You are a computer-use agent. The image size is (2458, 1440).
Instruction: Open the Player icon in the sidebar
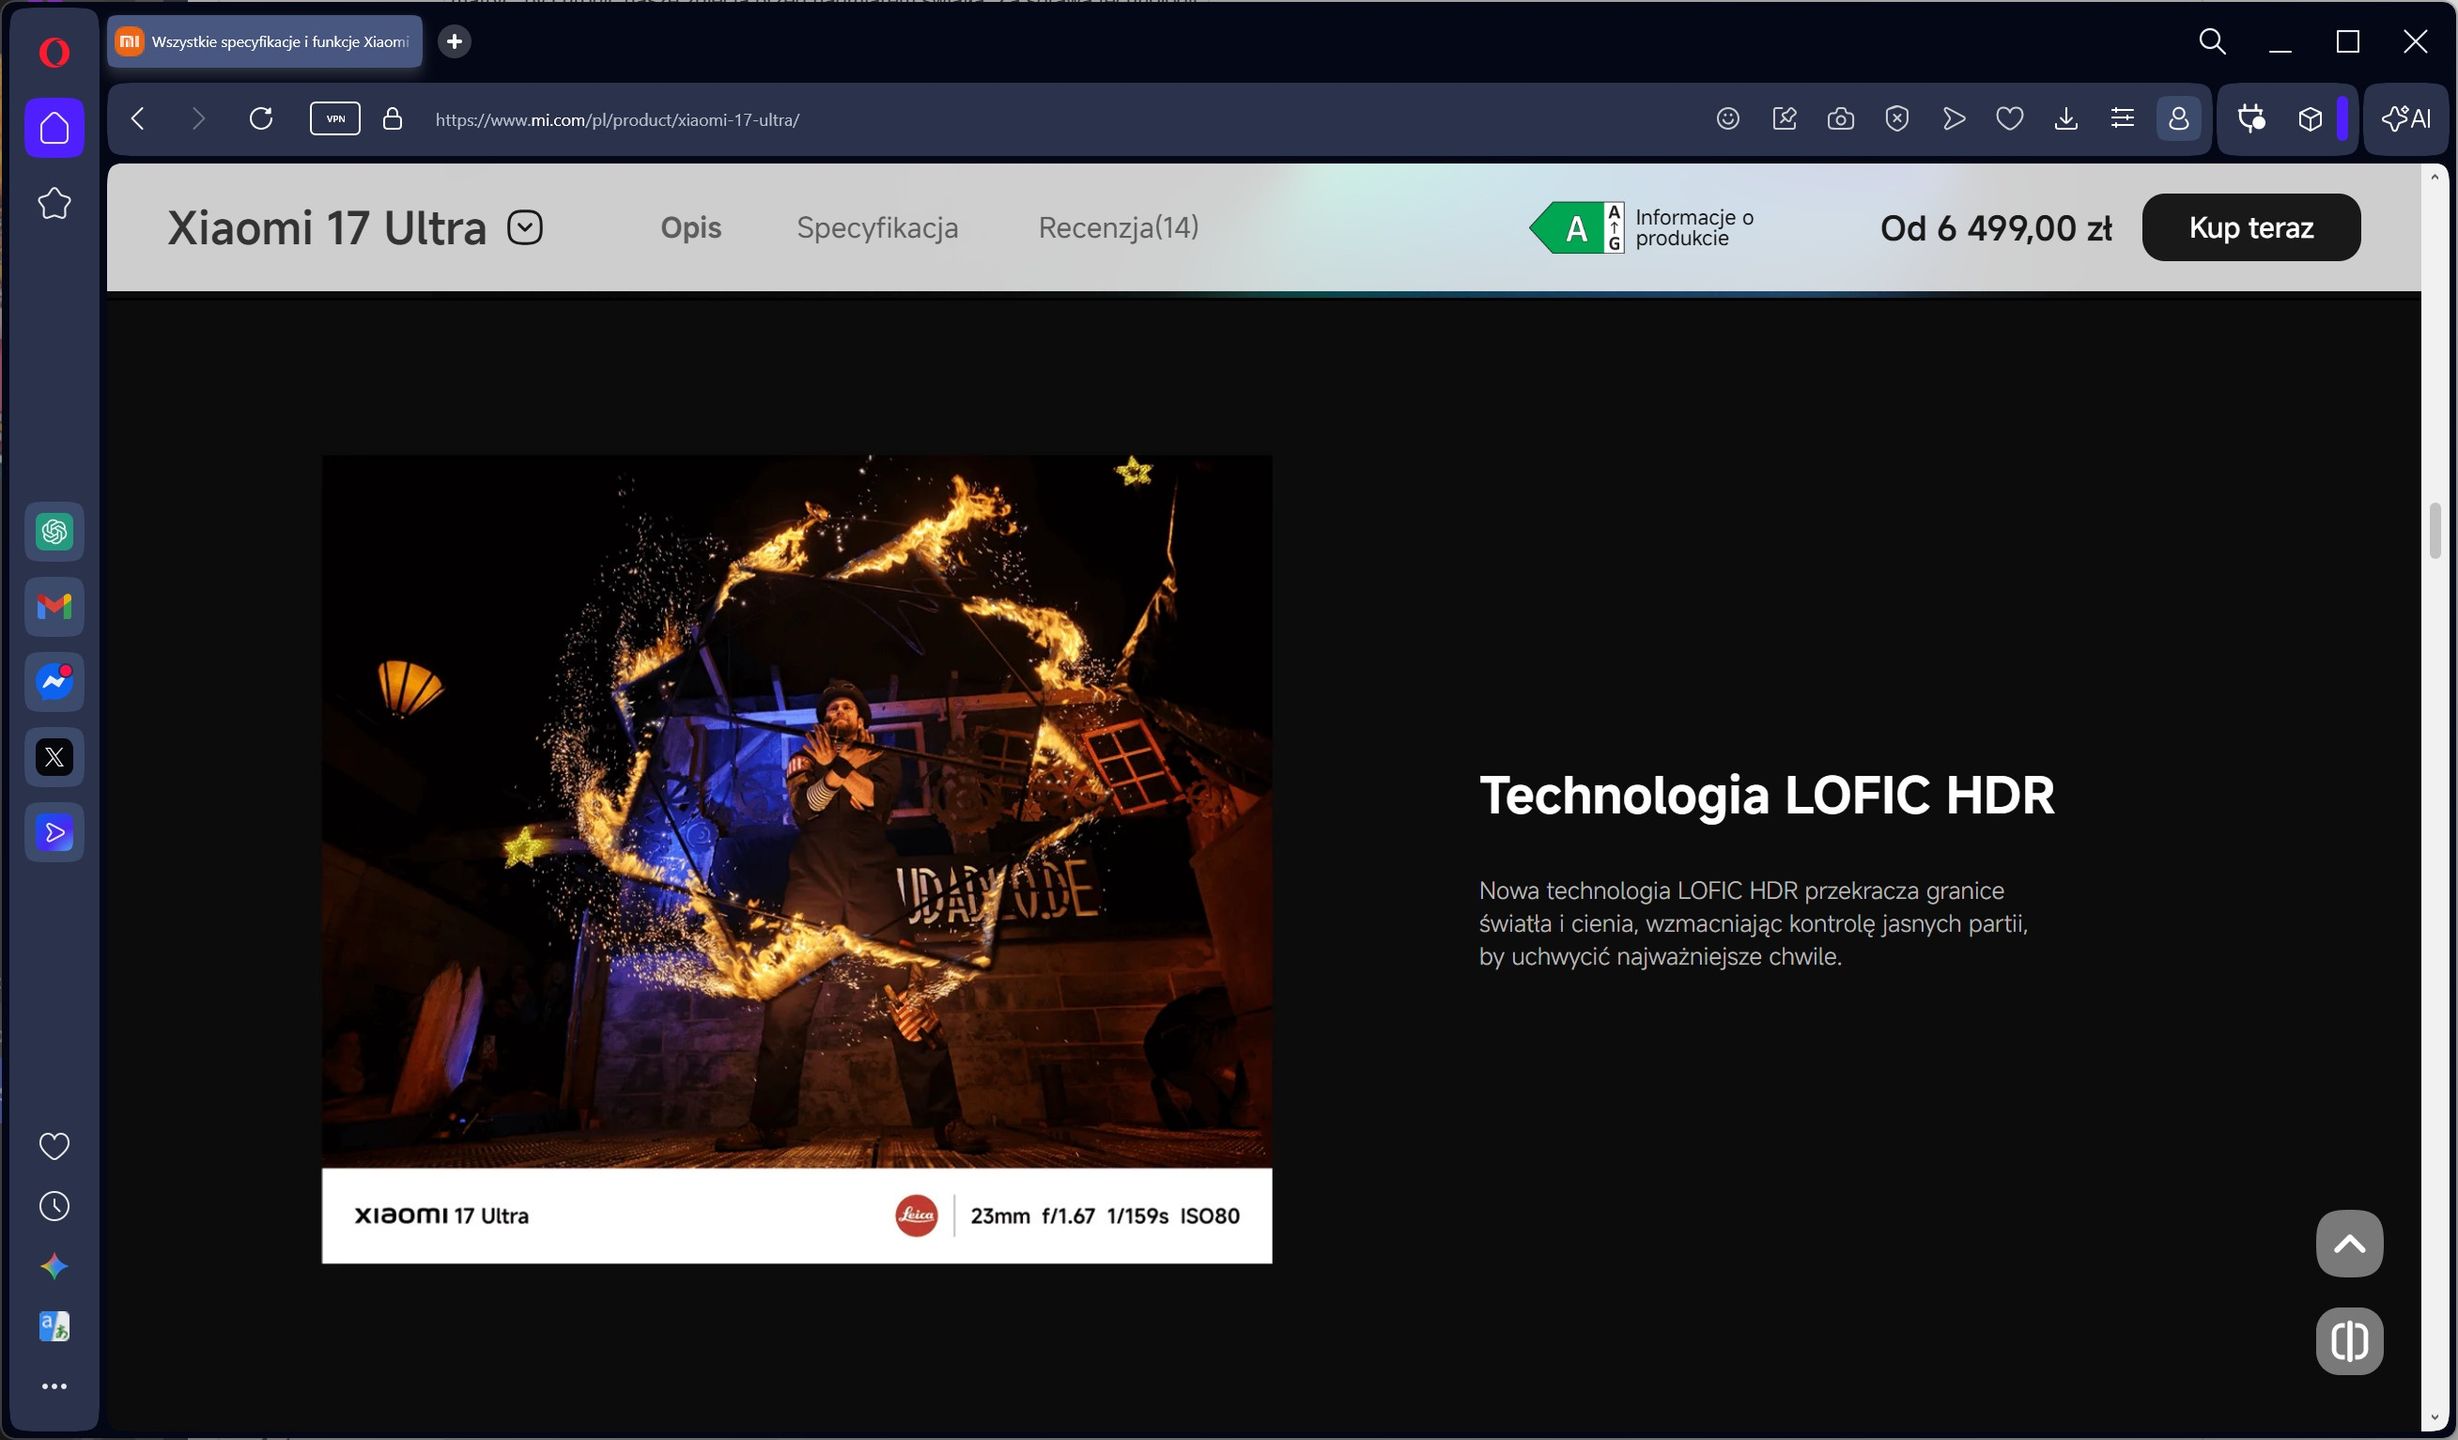[x=54, y=832]
